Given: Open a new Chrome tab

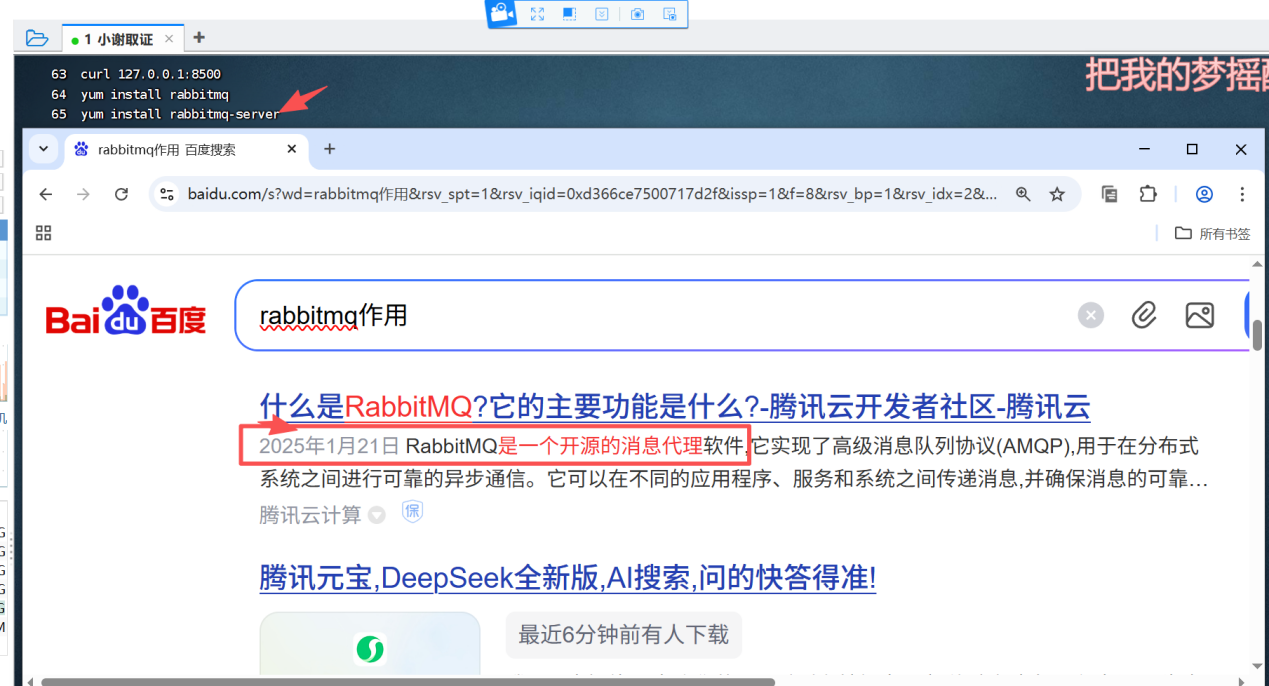Looking at the screenshot, I should pyautogui.click(x=329, y=149).
